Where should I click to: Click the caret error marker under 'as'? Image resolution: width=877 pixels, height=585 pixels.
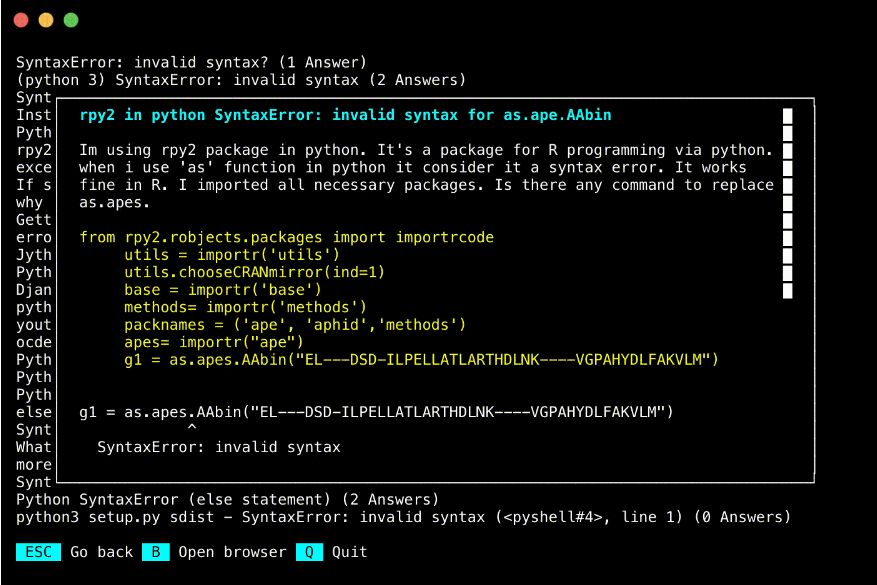[192, 428]
